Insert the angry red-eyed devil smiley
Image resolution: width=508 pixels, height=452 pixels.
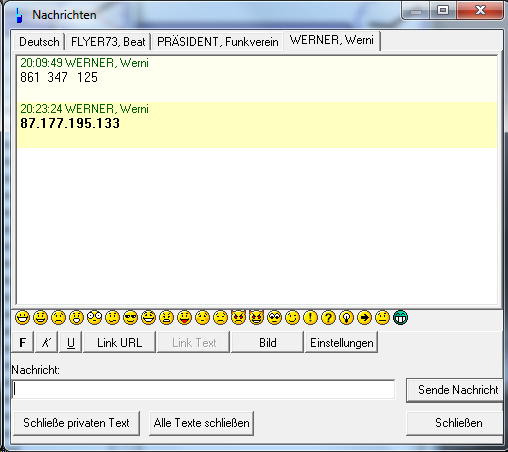238,318
